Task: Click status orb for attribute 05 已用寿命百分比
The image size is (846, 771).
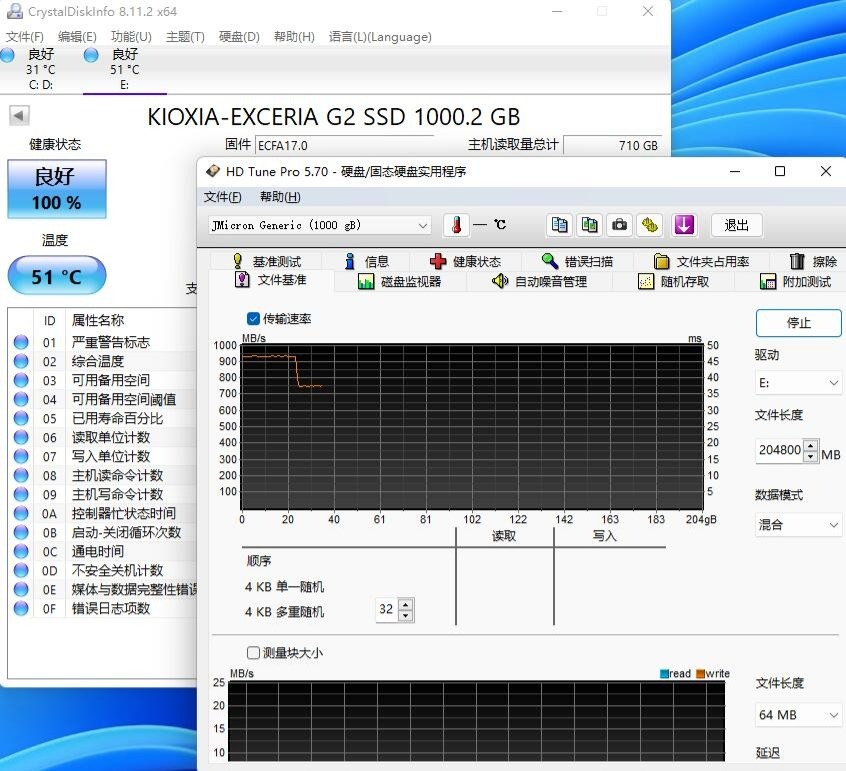Action: (21, 418)
